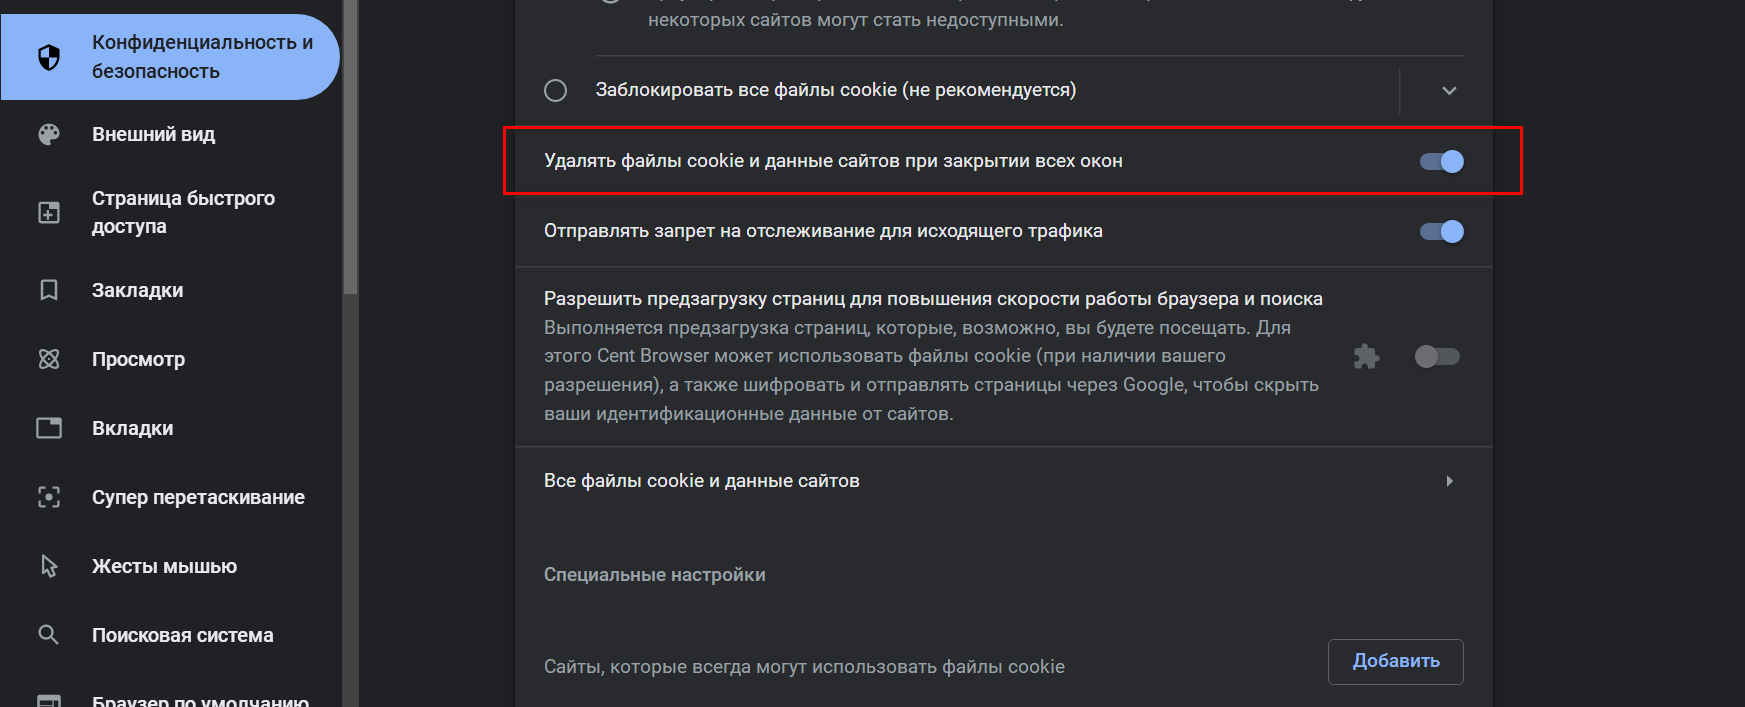Click the magnifier icon beside Поисковая система
Viewport: 1745px width, 707px height.
pos(49,635)
